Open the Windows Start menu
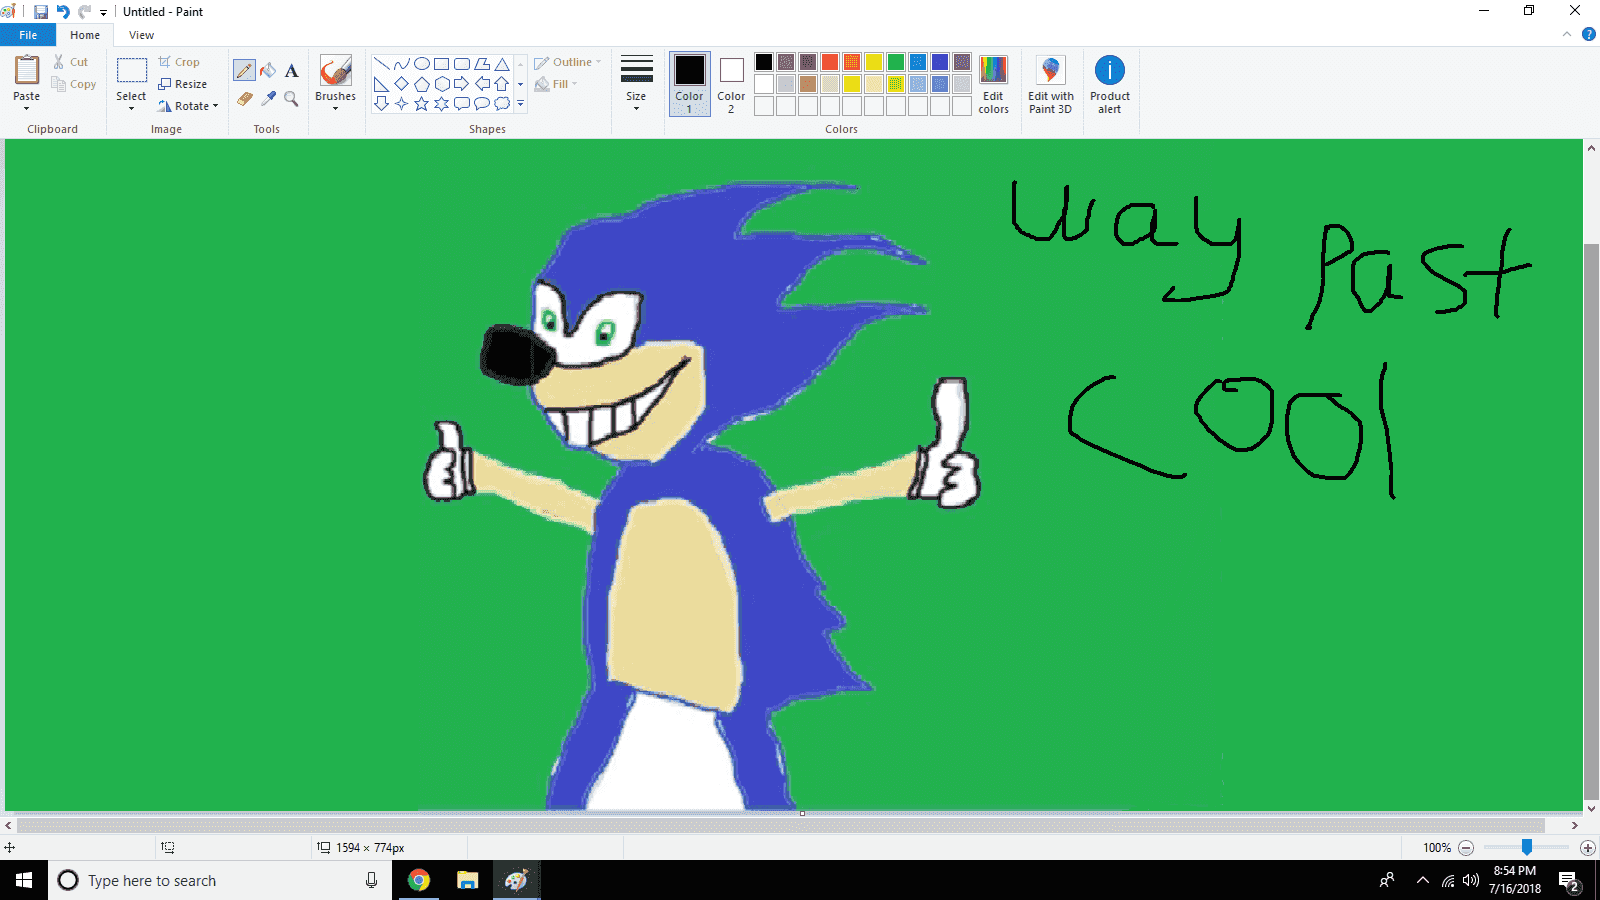 click(x=24, y=880)
